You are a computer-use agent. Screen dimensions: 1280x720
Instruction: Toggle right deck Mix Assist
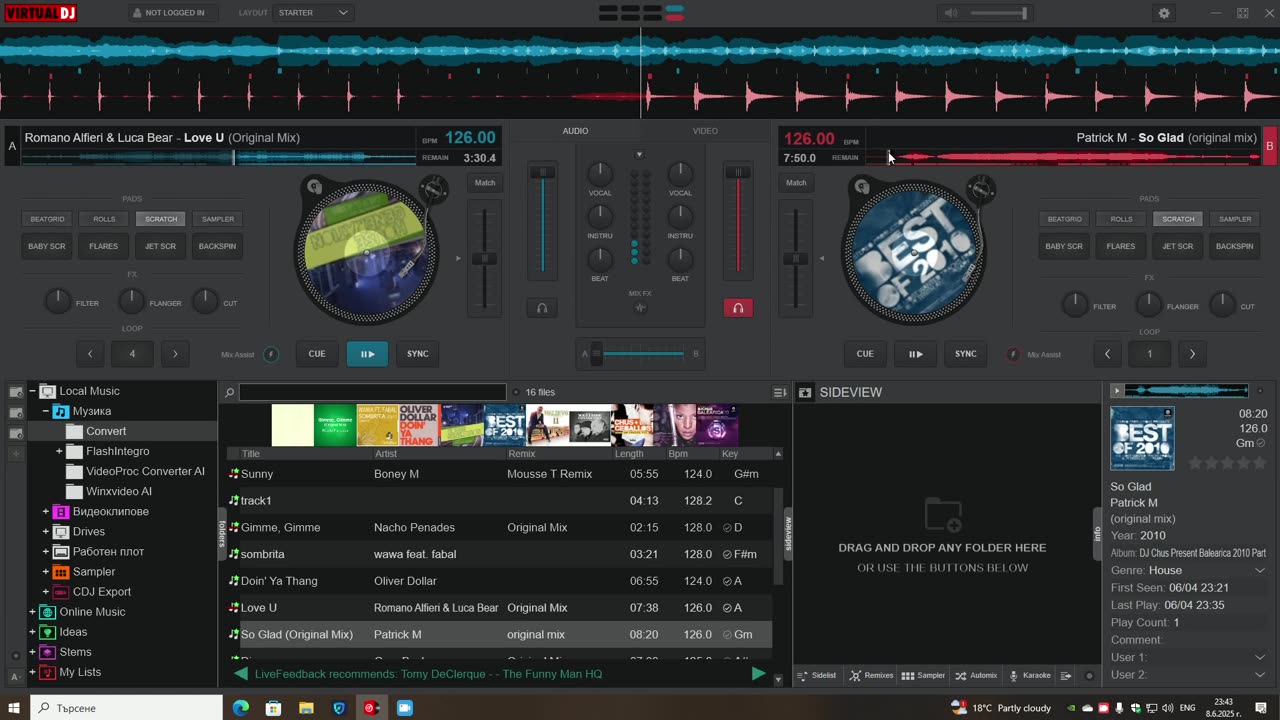[x=1013, y=354]
